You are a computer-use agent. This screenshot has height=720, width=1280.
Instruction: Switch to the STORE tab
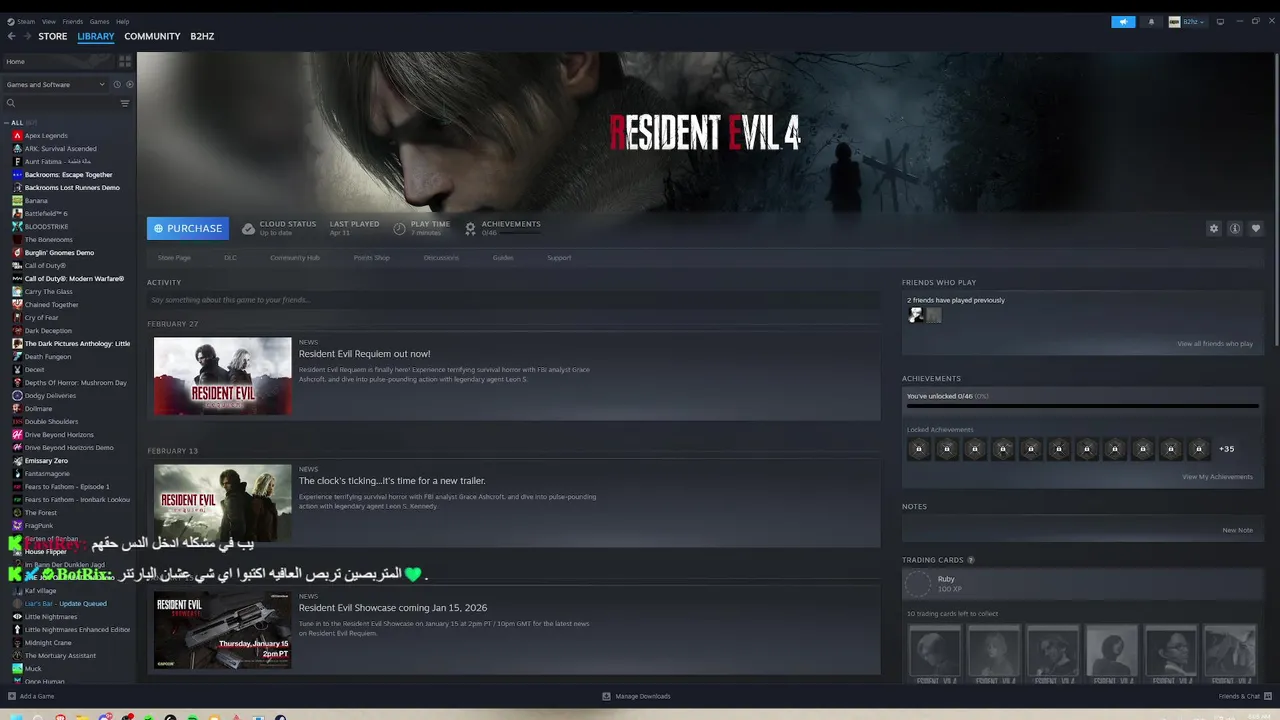(53, 36)
